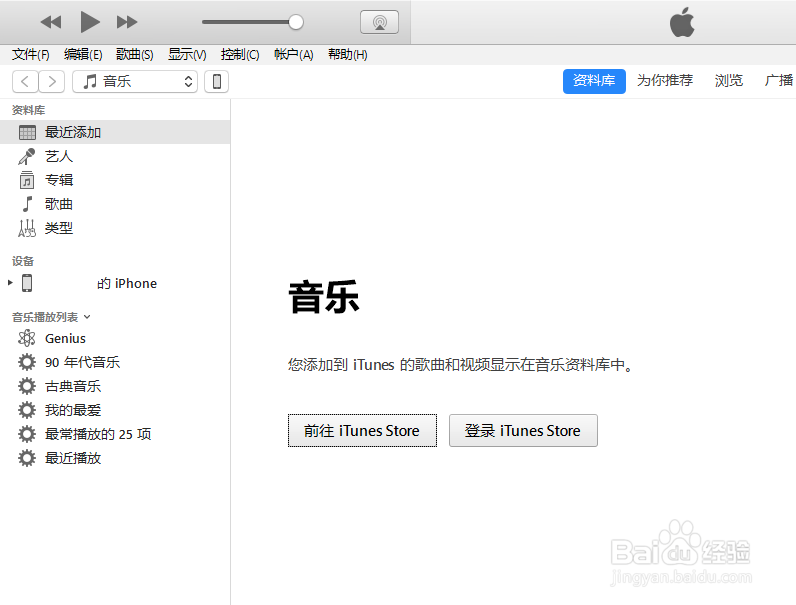This screenshot has width=796, height=605.
Task: Select 最近添加 in the sidebar
Action: click(x=115, y=132)
